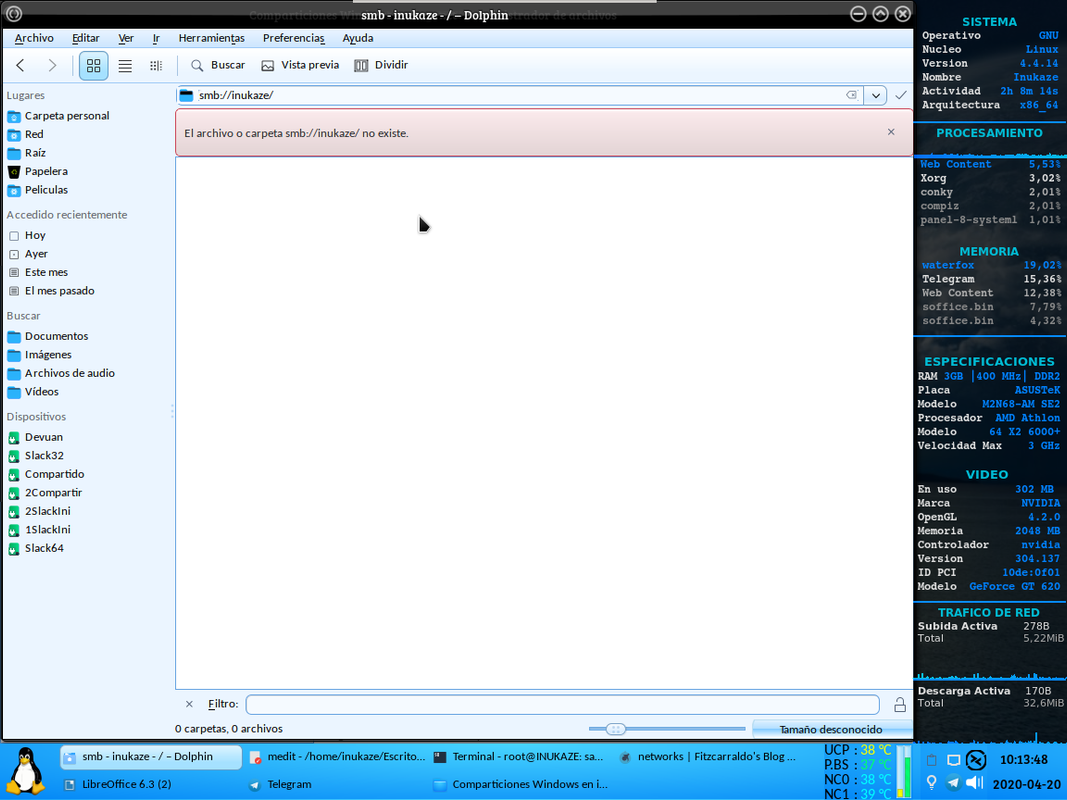Switch to Fitzcarraldo's Blog taskbar window

[707, 756]
